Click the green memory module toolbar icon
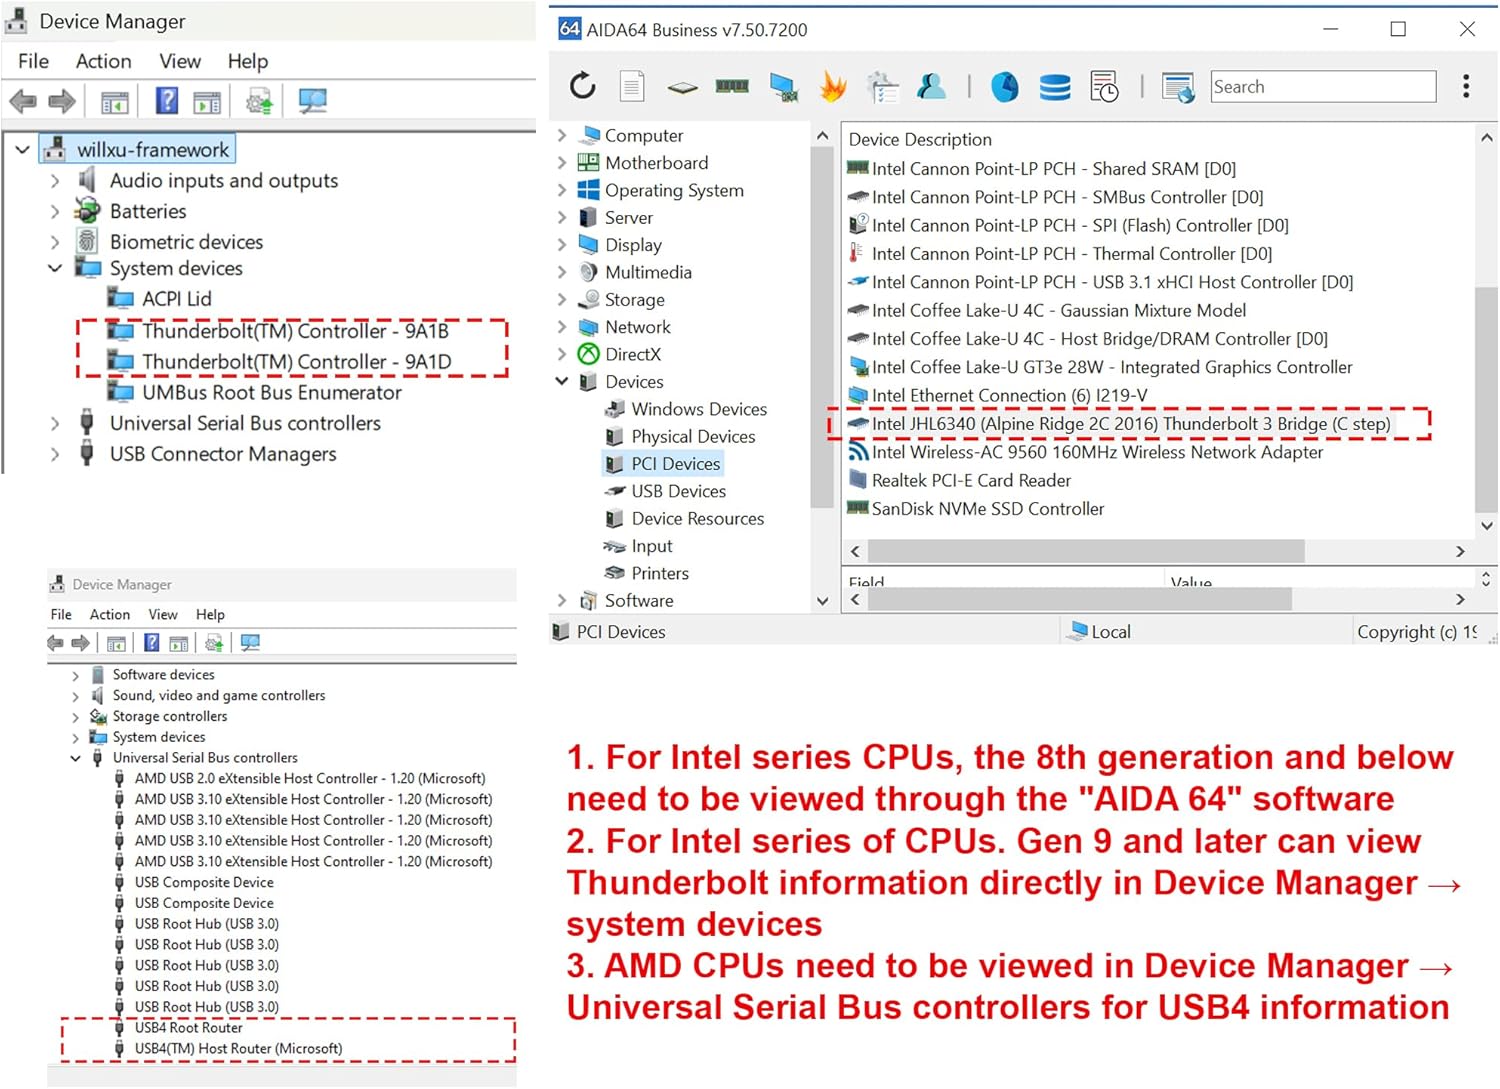 coord(732,87)
